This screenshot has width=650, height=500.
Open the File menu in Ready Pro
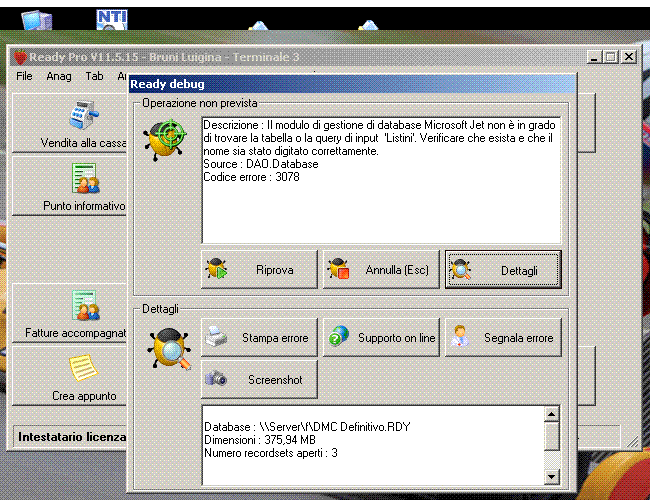click(24, 76)
